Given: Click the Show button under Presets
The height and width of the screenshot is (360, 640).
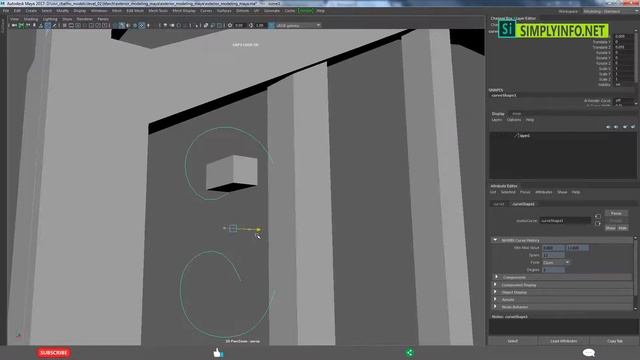Looking at the screenshot, I should tap(610, 228).
